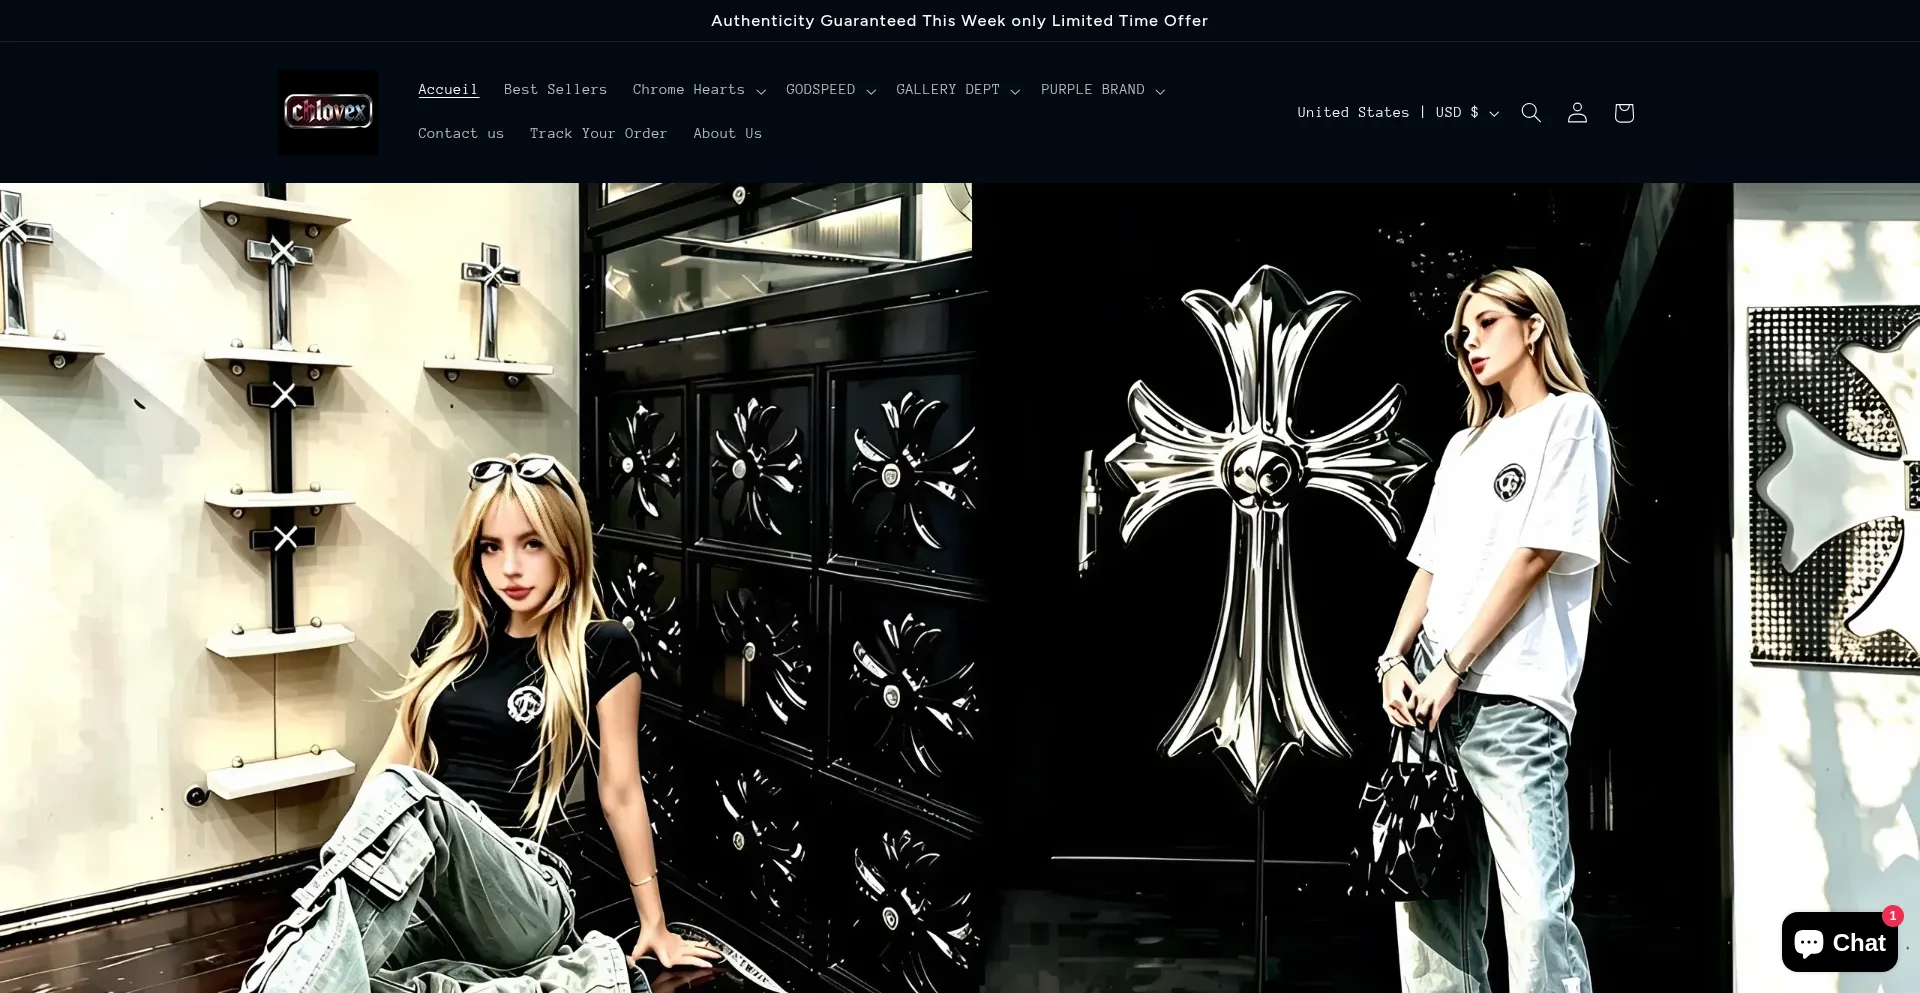Click the Authenticity Guaranteed announcement text
This screenshot has height=993, width=1920.
click(959, 21)
